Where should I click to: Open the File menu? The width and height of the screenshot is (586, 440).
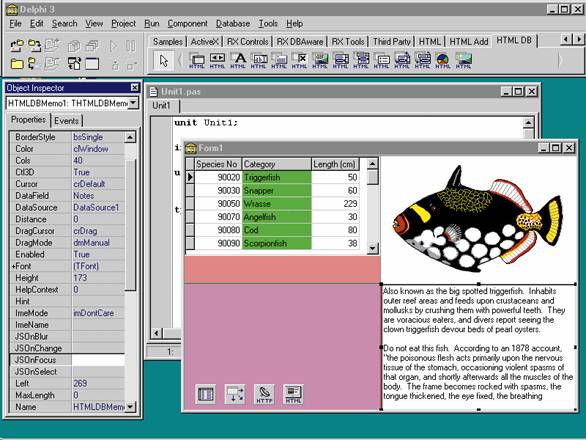(15, 24)
